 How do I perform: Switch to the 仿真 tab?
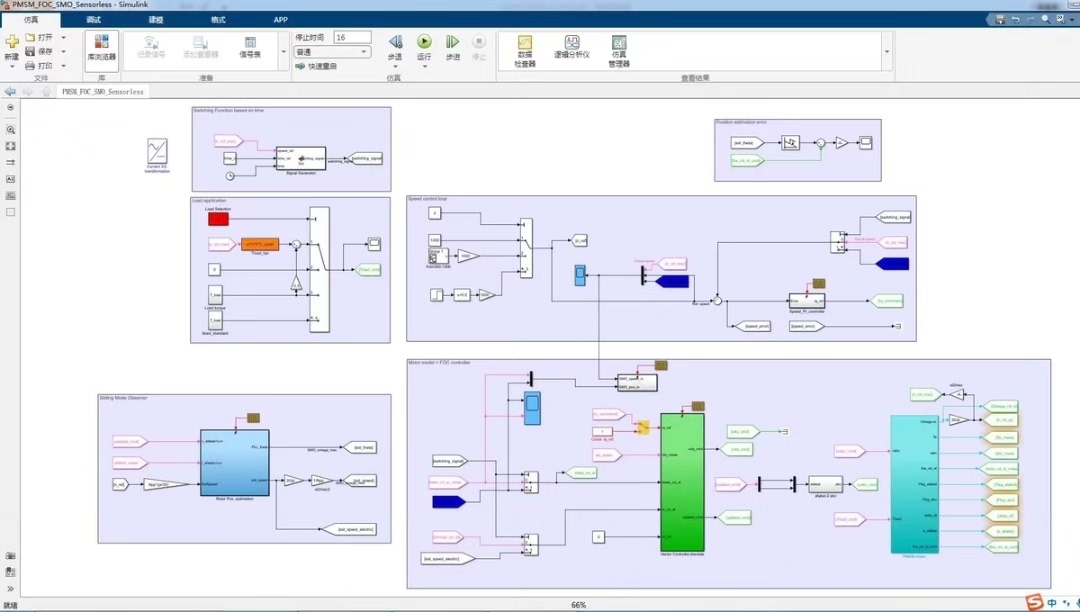click(31, 20)
